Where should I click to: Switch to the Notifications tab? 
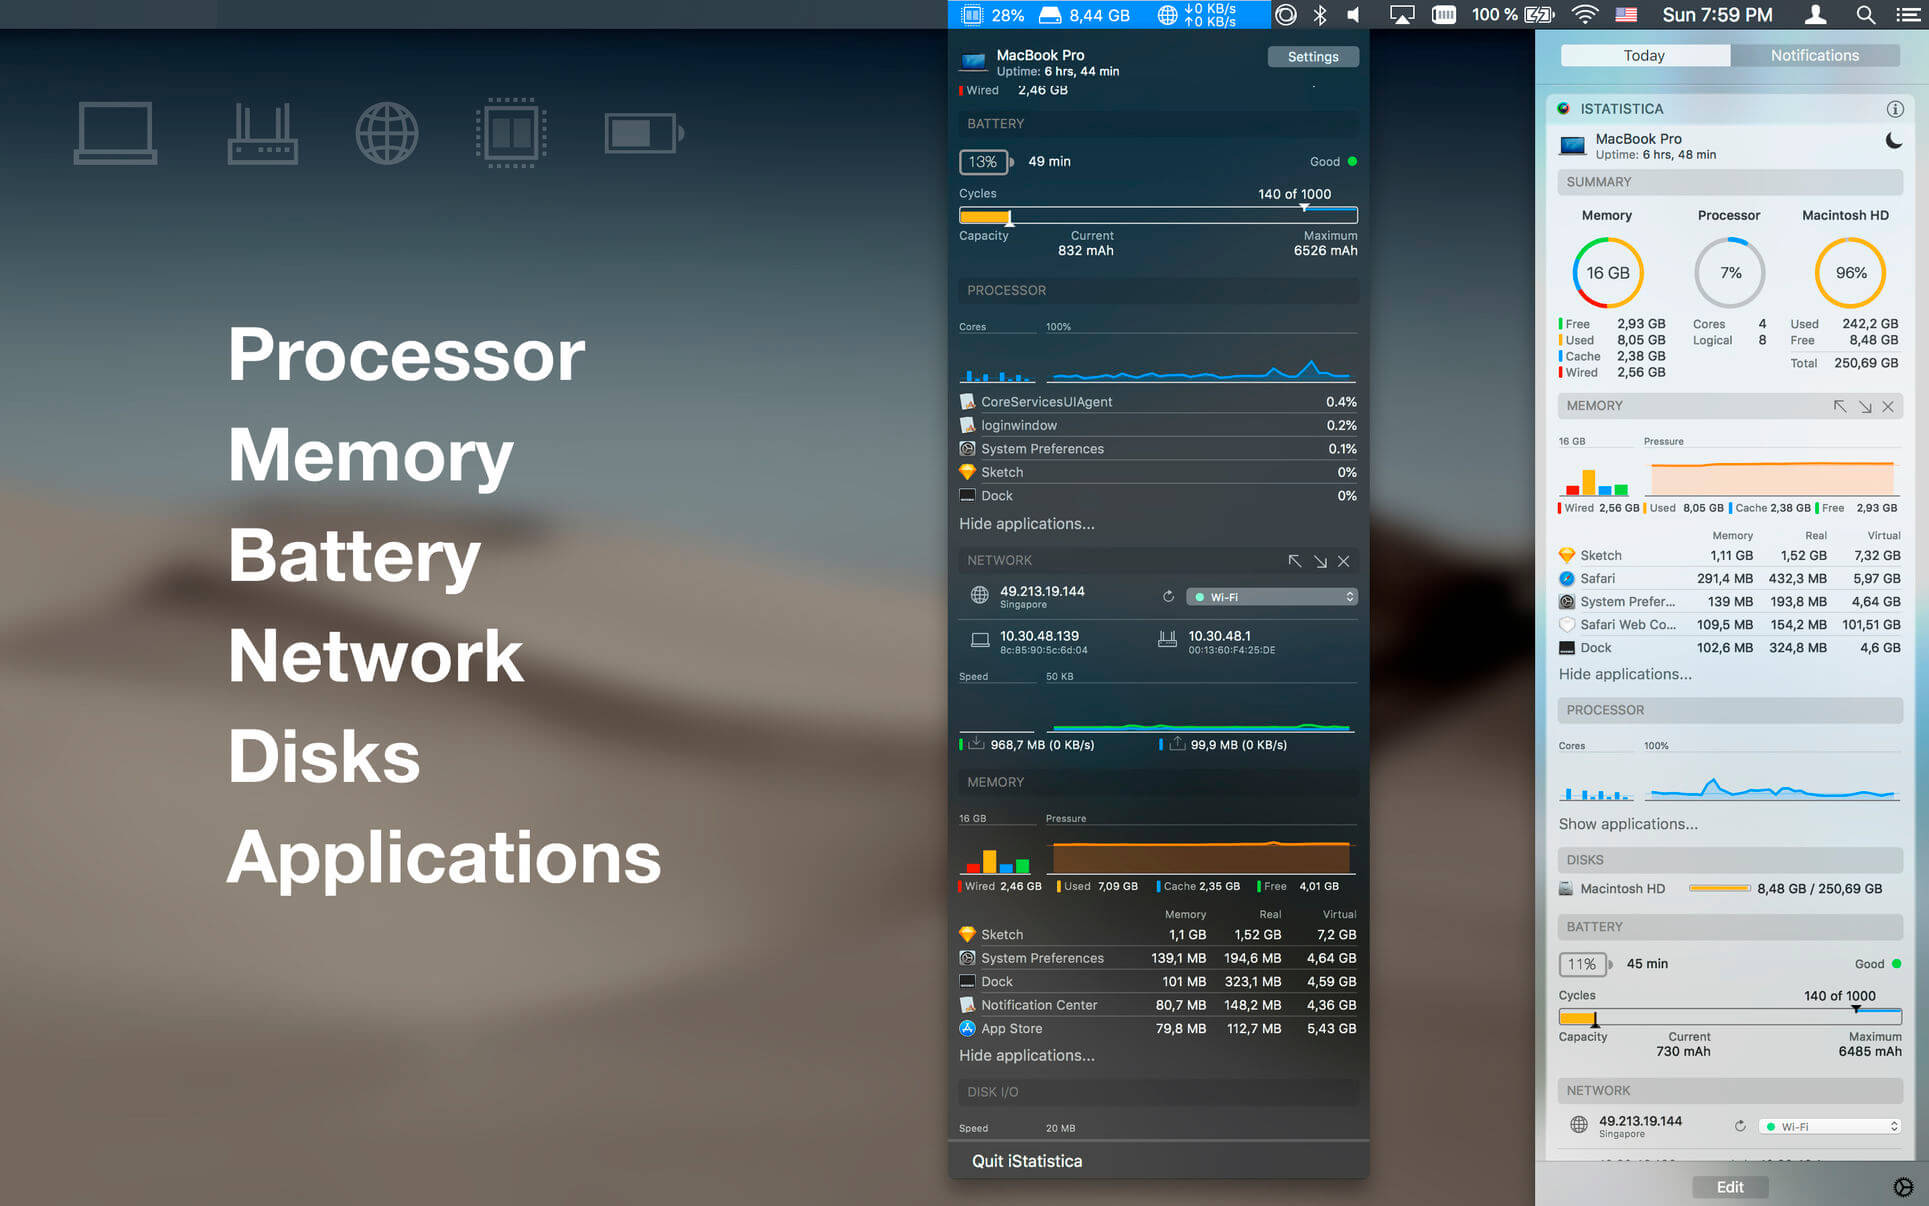tap(1814, 56)
